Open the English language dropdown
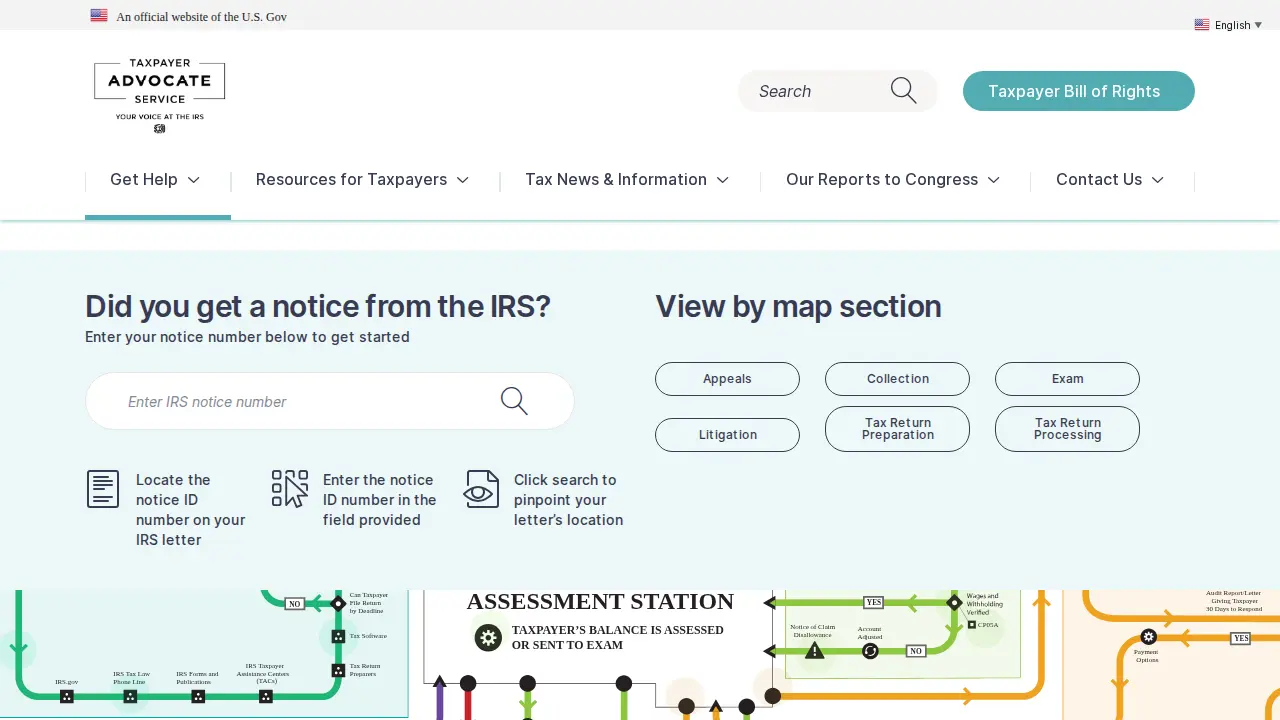Image resolution: width=1280 pixels, height=720 pixels. click(x=1229, y=25)
